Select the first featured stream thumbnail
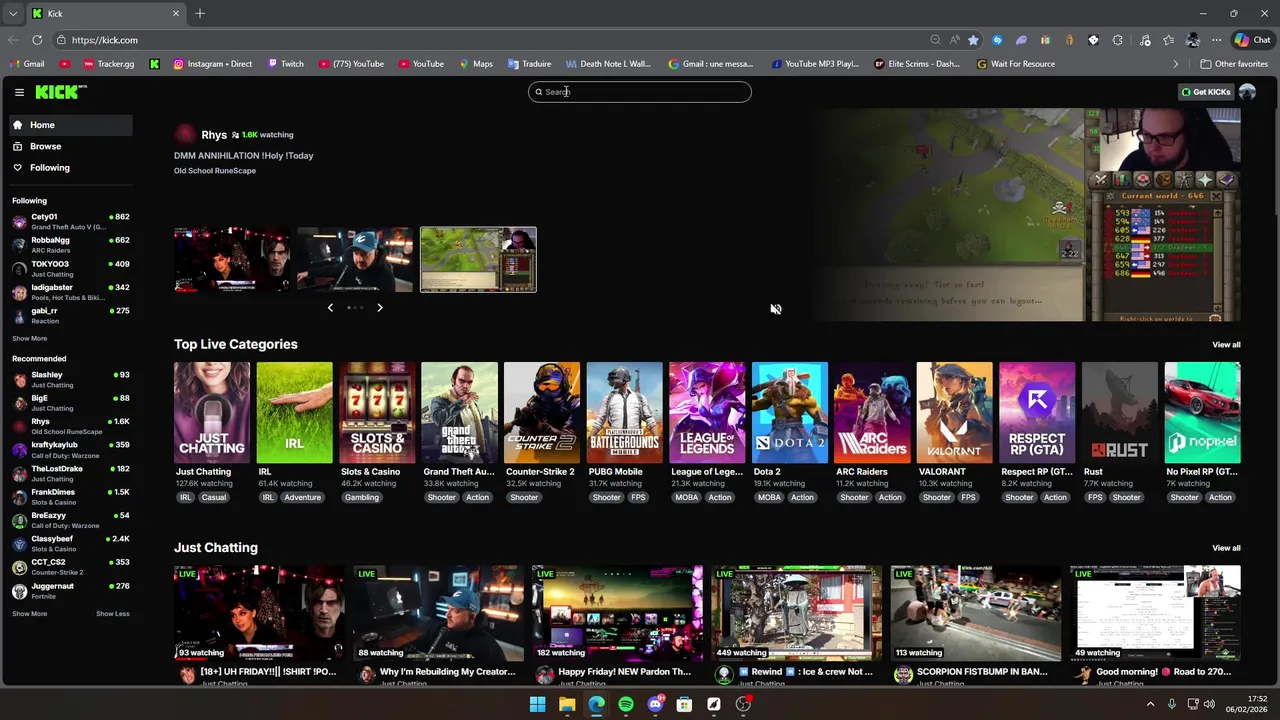The height and width of the screenshot is (720, 1280). pyautogui.click(x=232, y=260)
